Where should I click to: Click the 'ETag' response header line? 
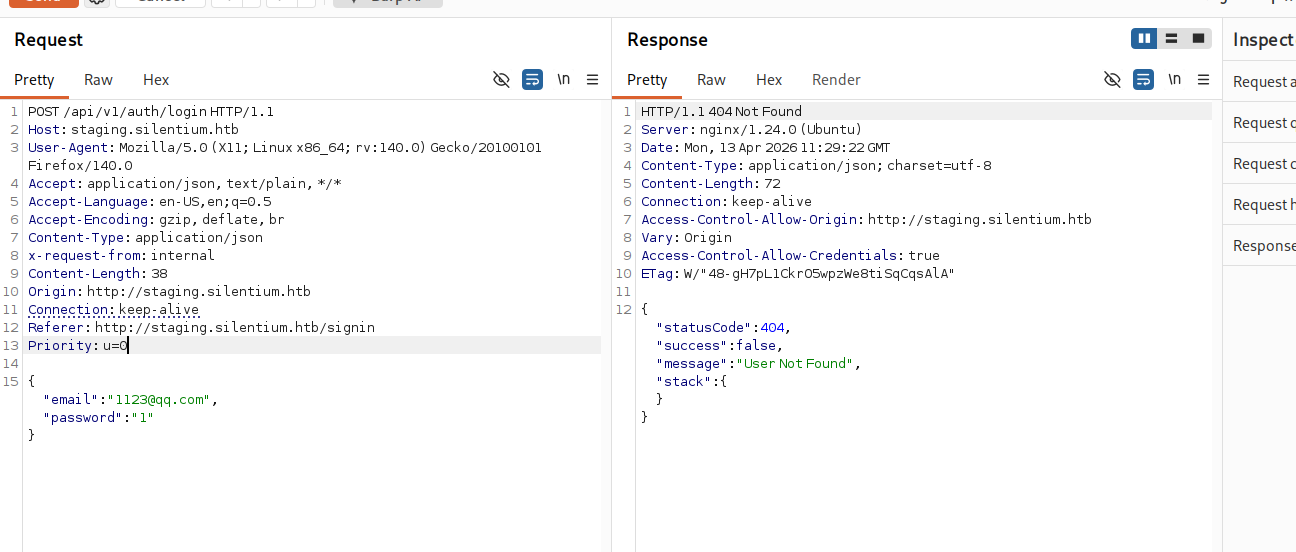pyautogui.click(x=798, y=274)
